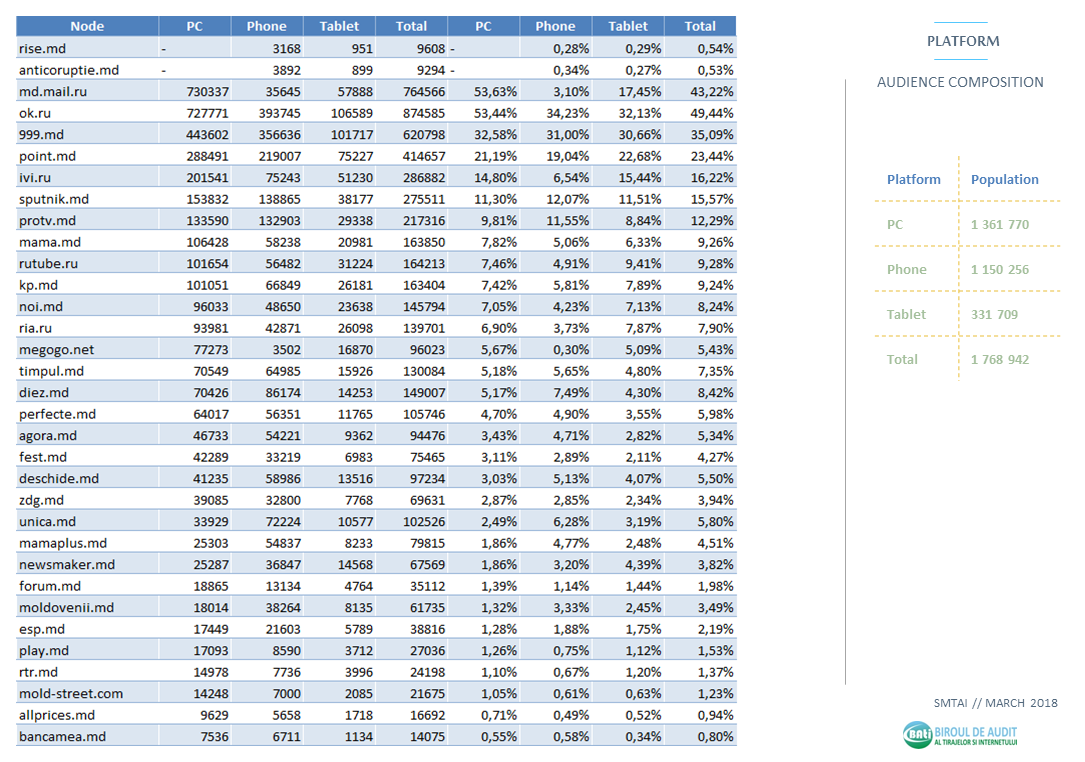1085x762 pixels.
Task: Click the anticoruptie.md row name
Action: click(x=69, y=70)
